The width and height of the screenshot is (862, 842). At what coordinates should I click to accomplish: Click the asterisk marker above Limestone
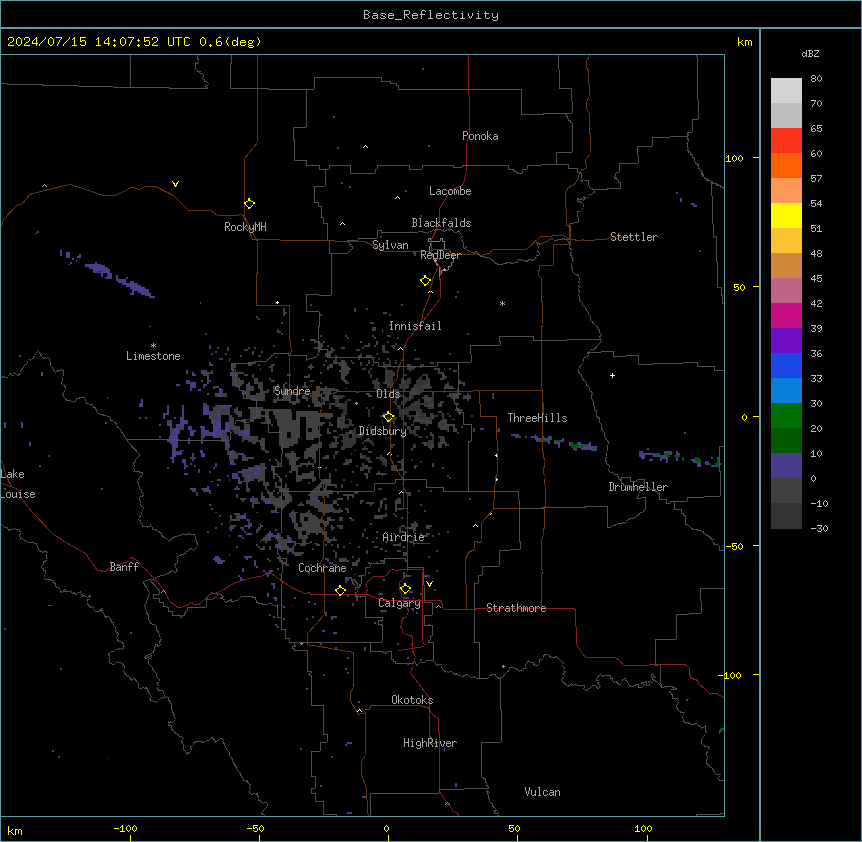(153, 346)
